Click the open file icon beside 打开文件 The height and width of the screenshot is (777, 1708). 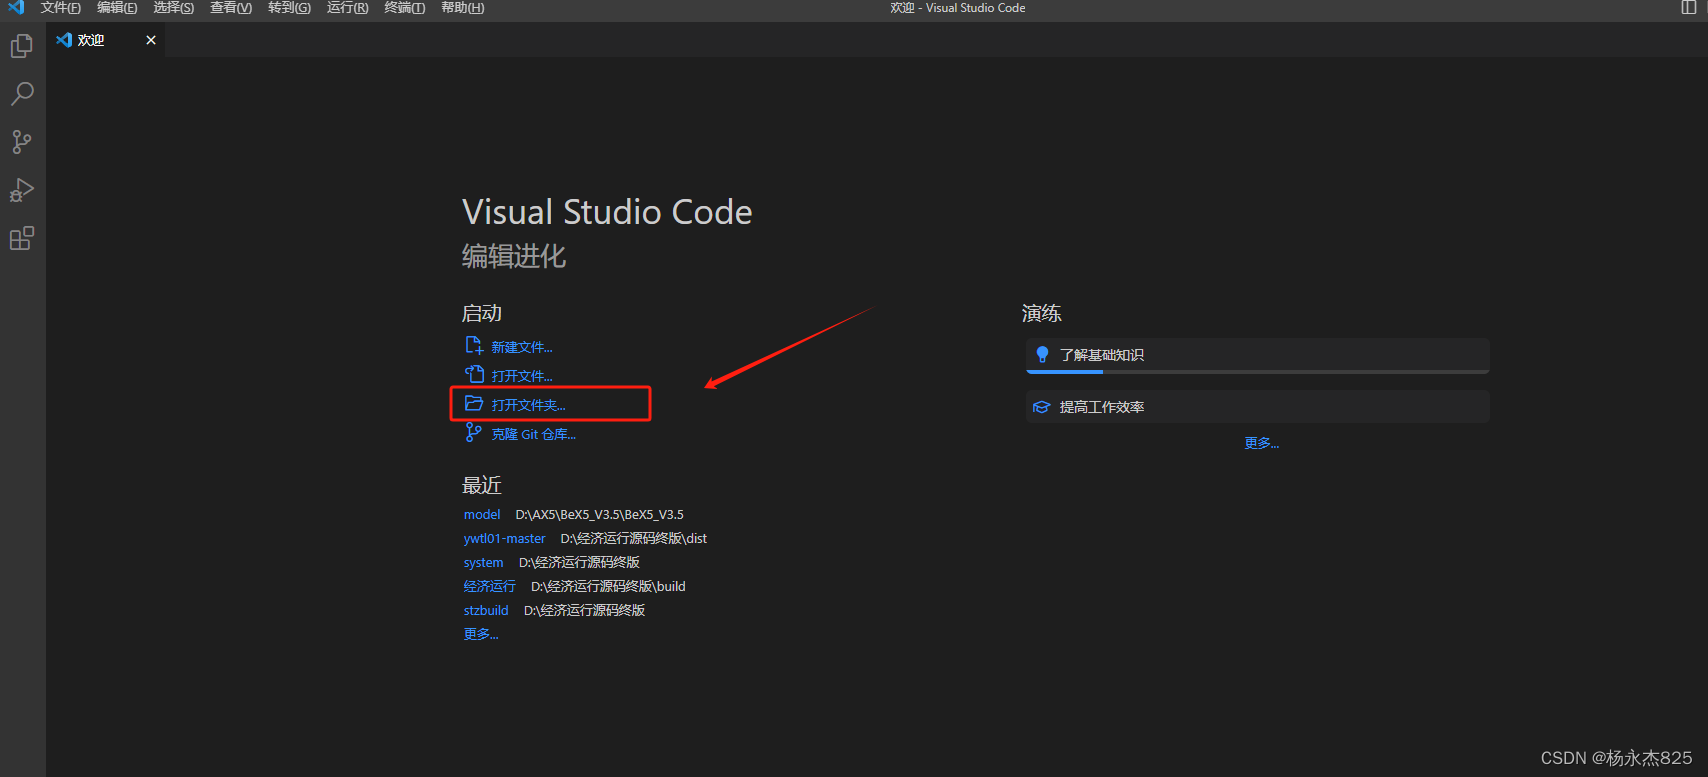coord(474,374)
